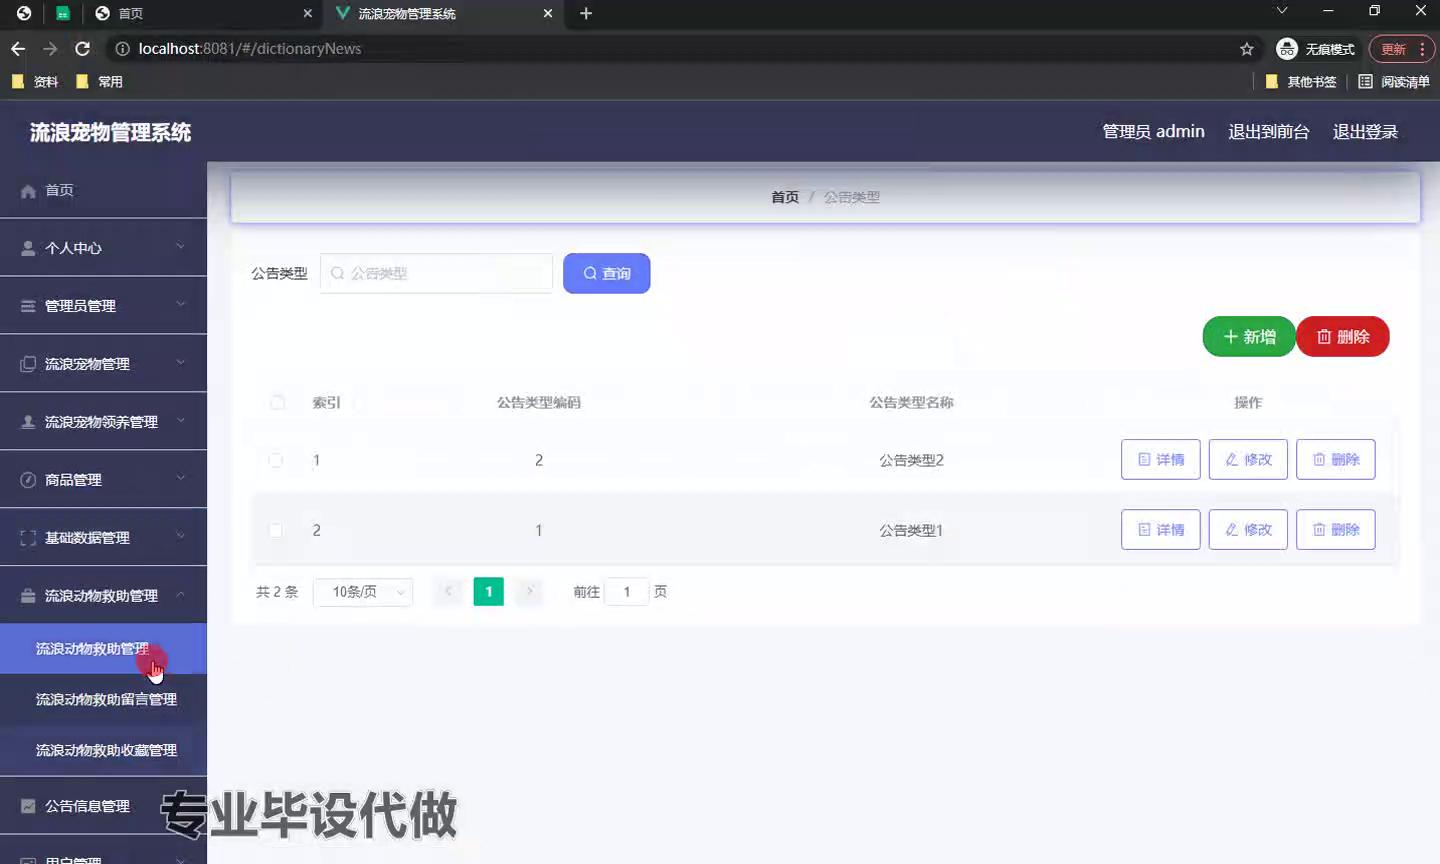Click the 退出登录 link in header
This screenshot has width=1440, height=864.
(1364, 132)
